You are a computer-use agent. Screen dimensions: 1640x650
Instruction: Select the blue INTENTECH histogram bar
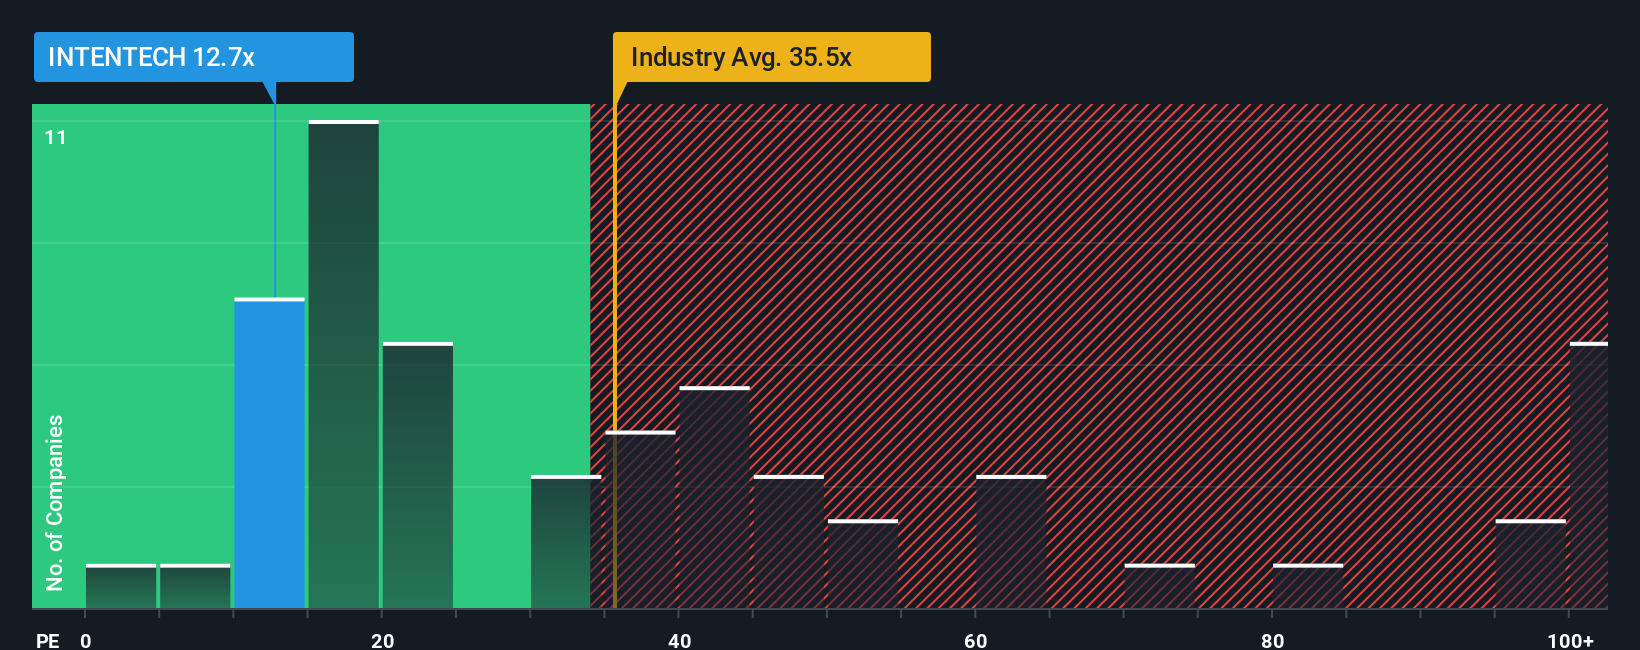tap(269, 453)
